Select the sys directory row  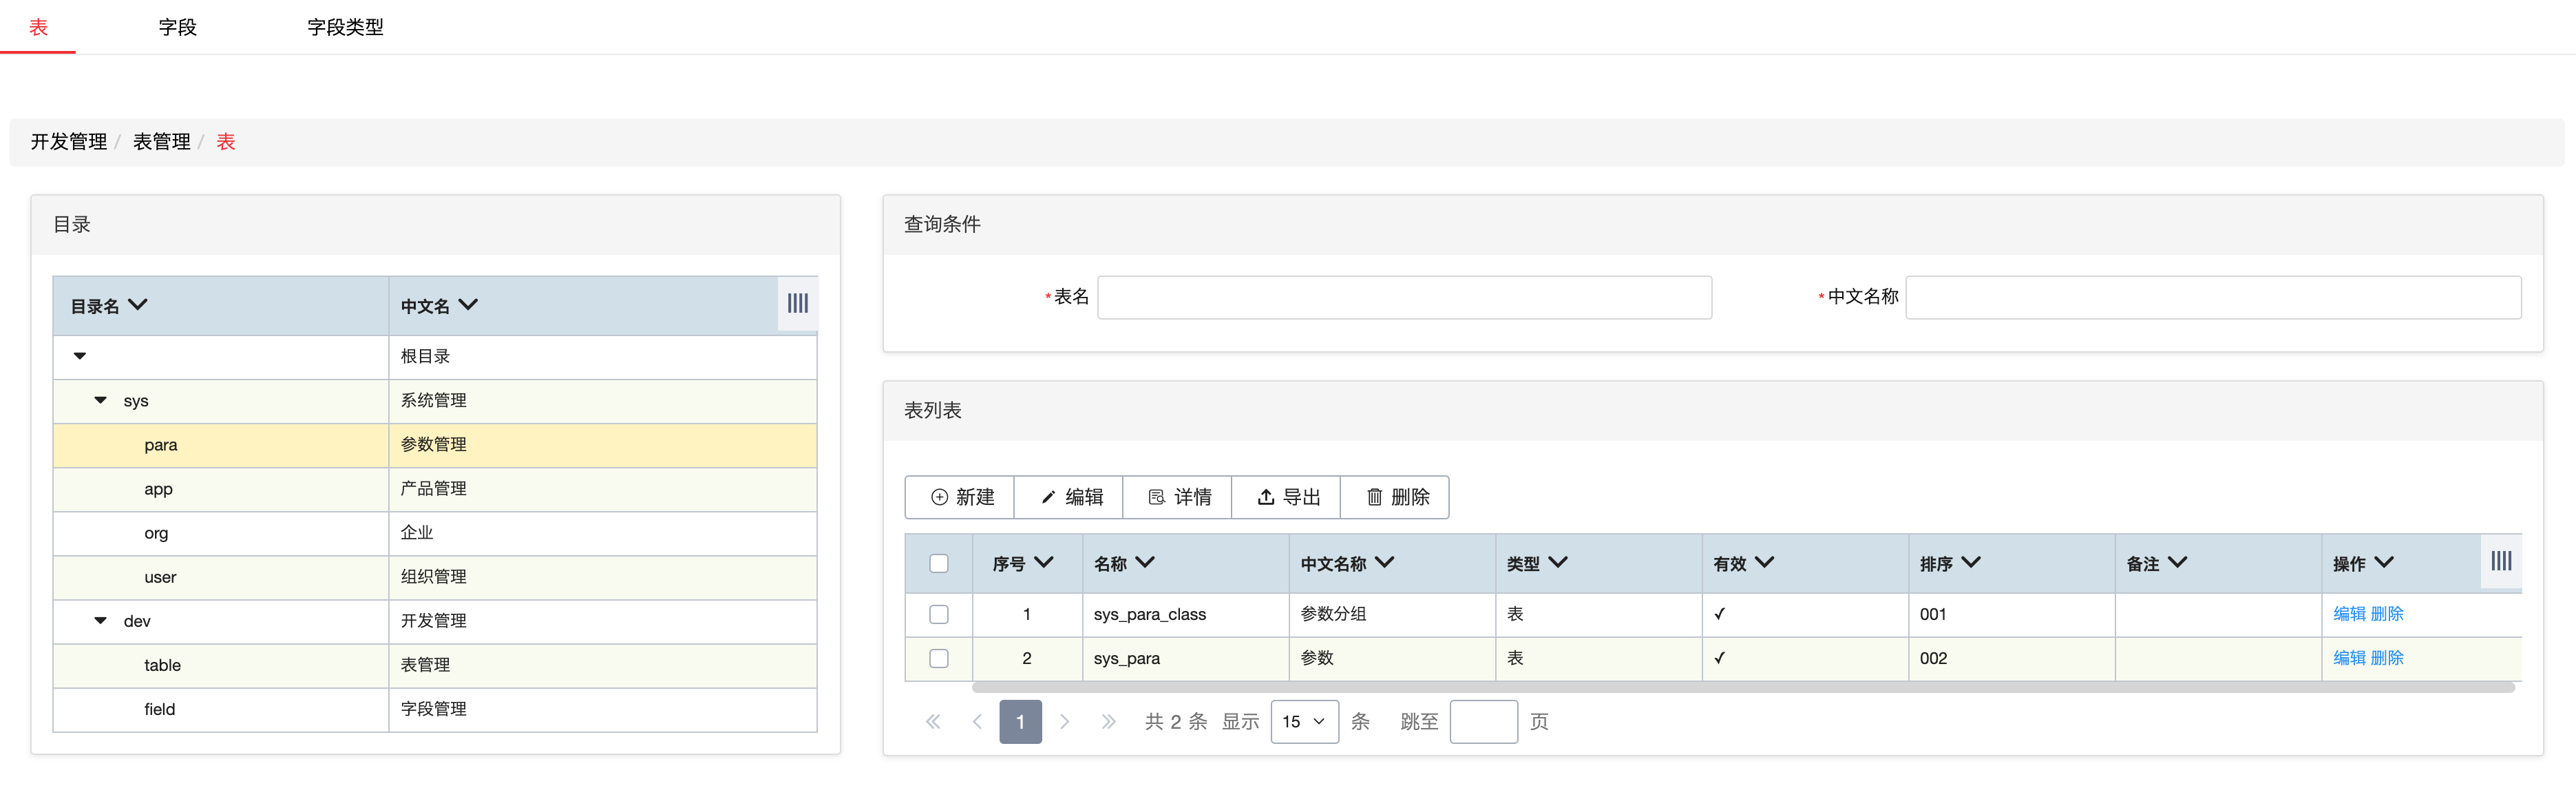click(435, 401)
